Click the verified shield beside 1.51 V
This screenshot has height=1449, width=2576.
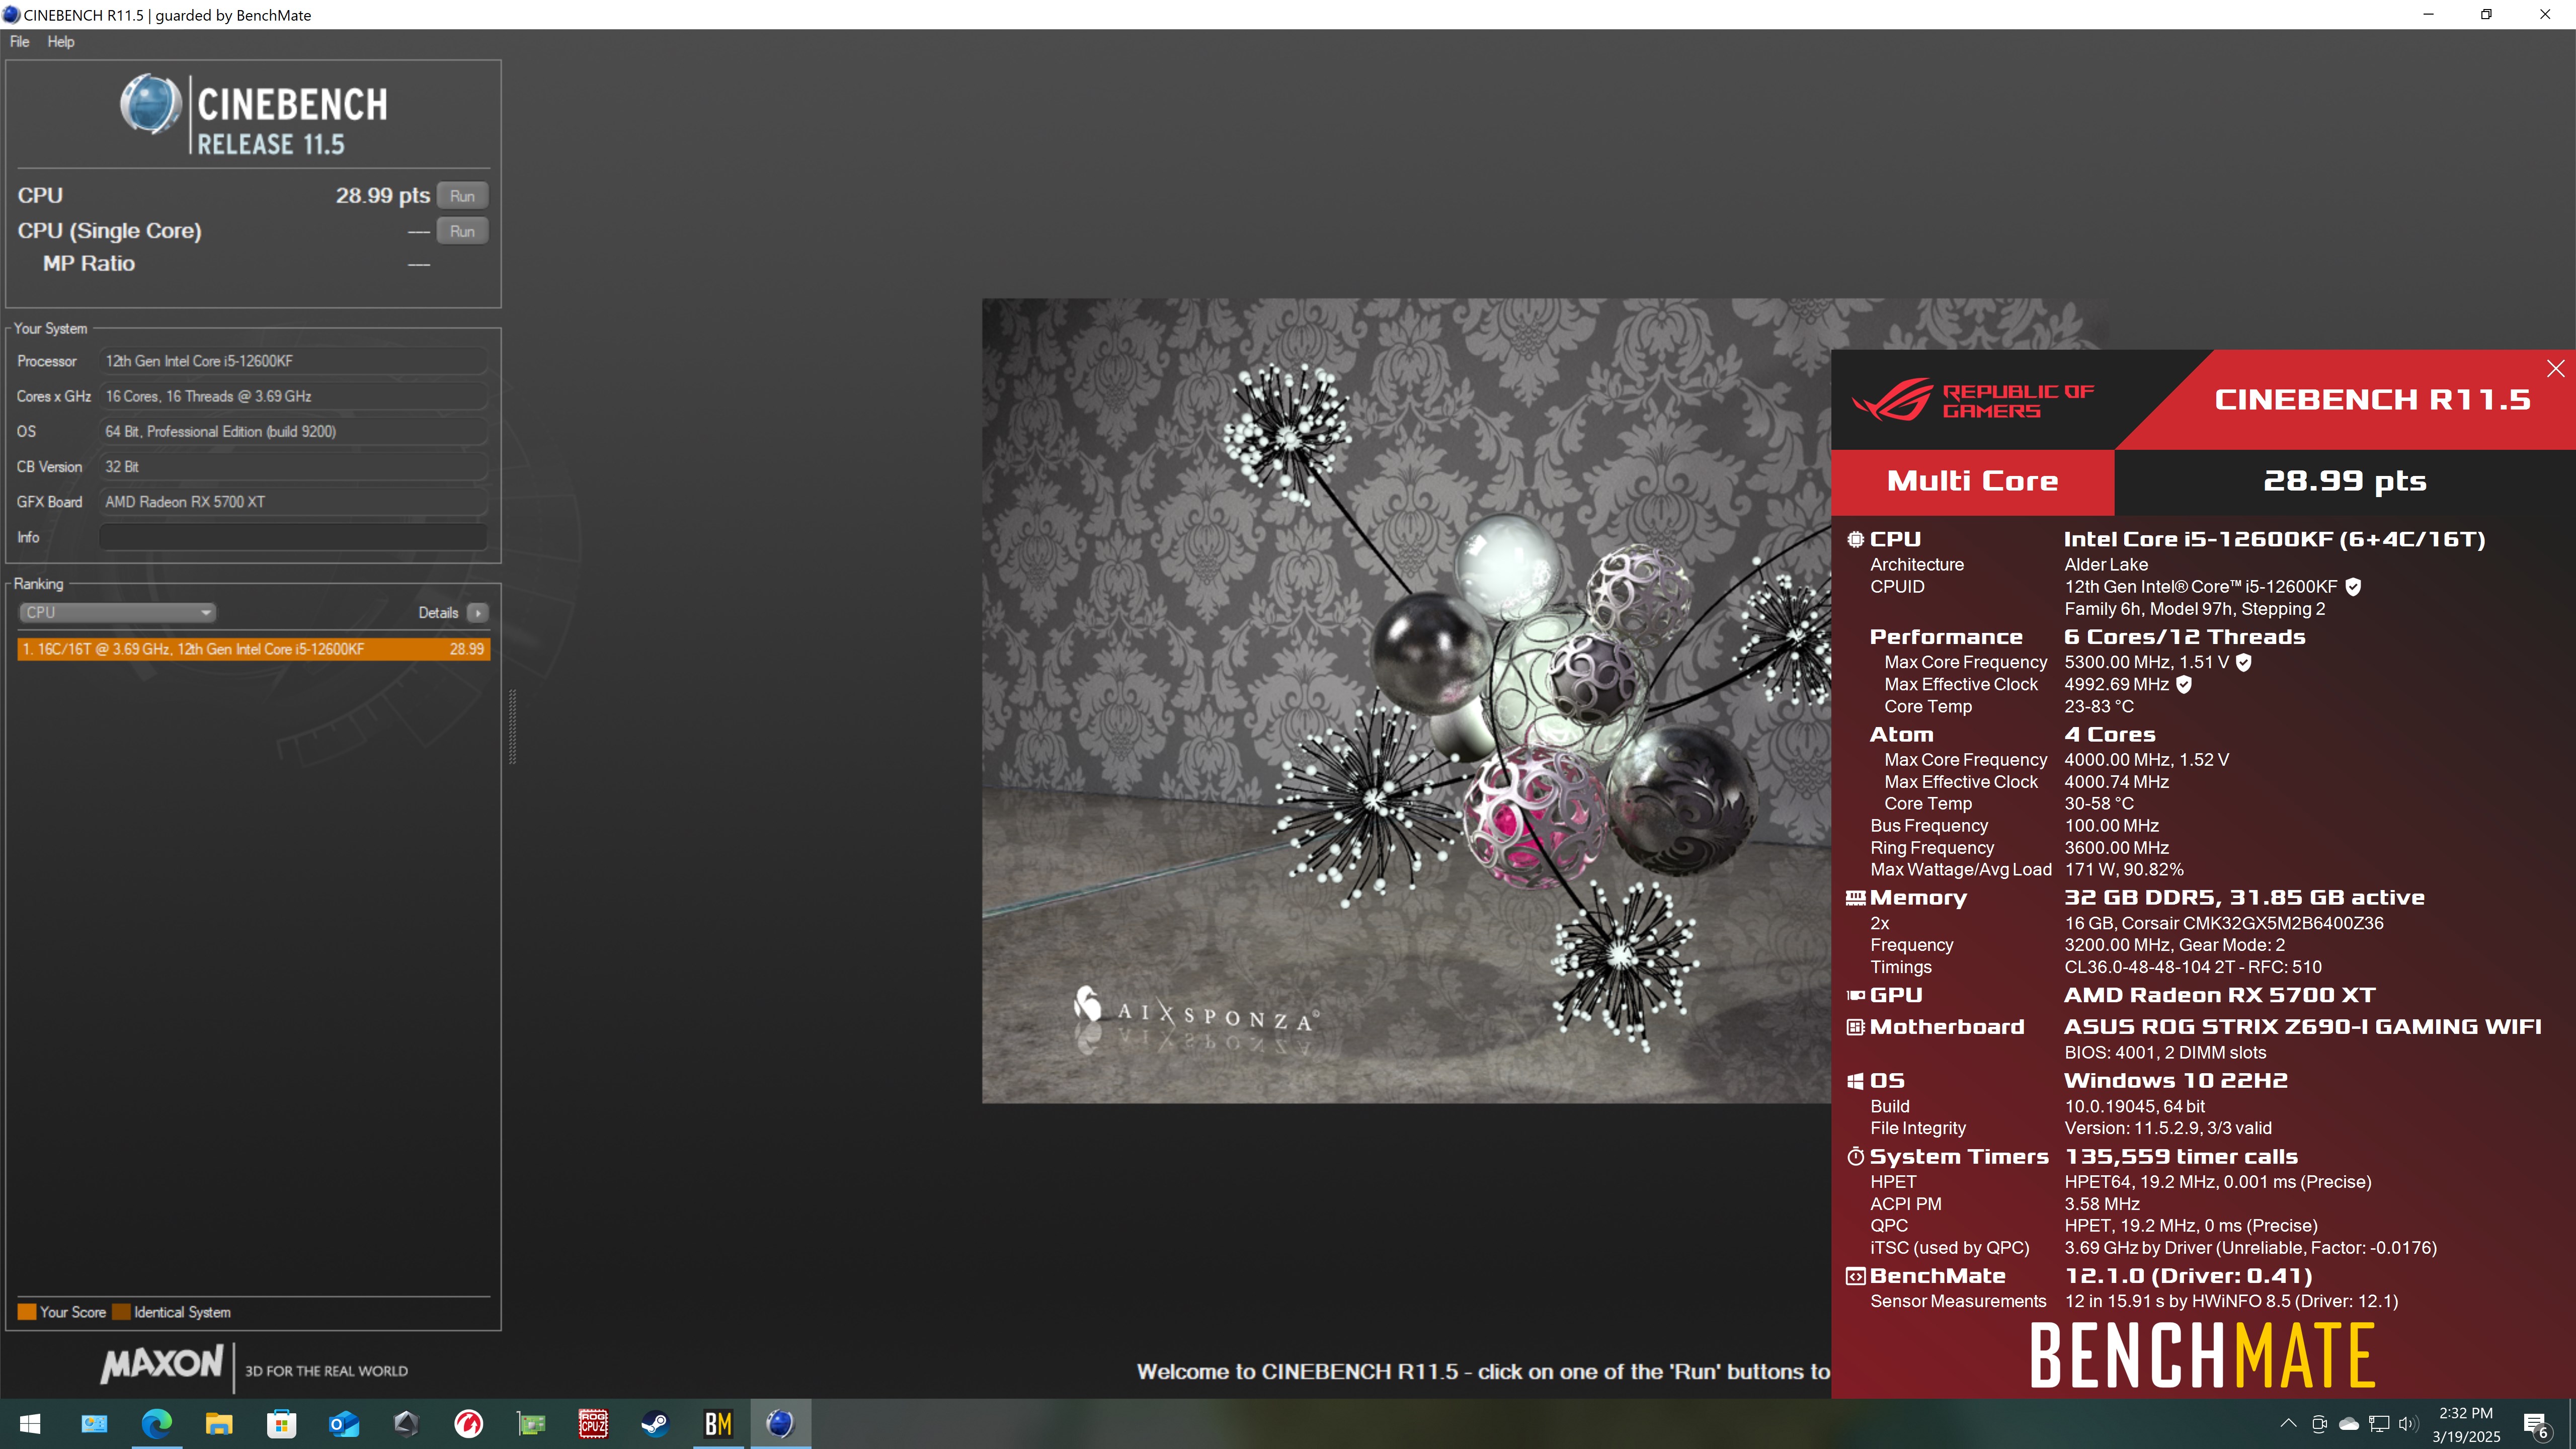click(2243, 662)
